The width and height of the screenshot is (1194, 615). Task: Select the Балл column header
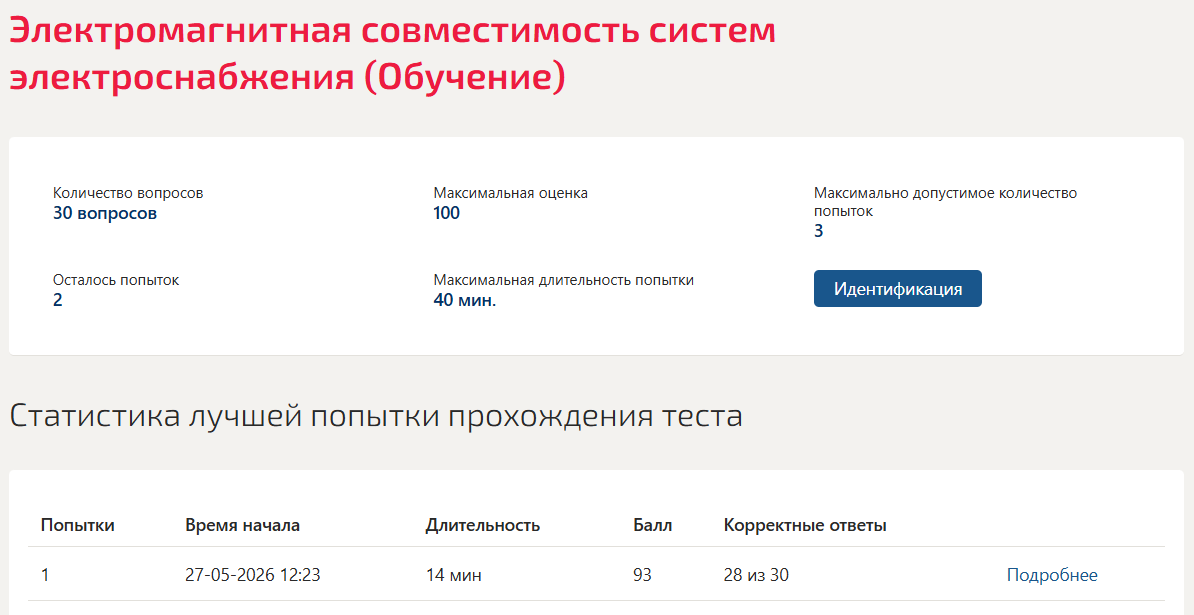(653, 525)
